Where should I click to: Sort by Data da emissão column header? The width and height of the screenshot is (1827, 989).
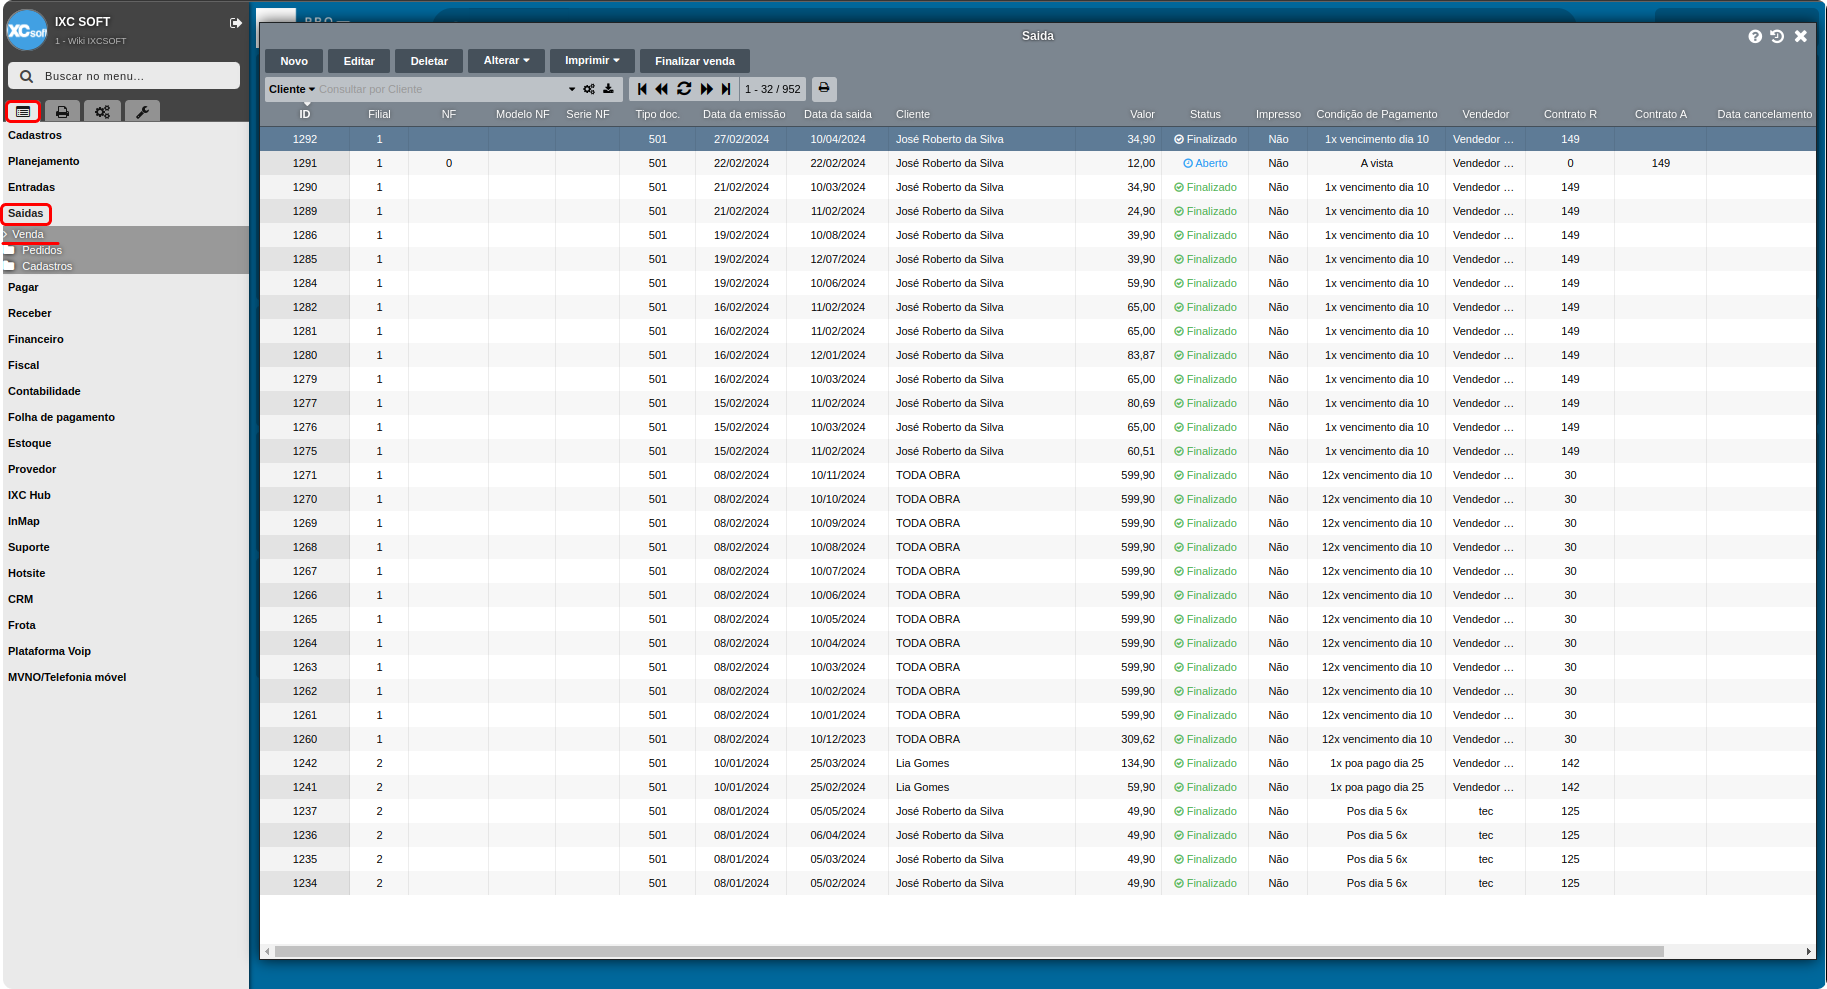click(744, 114)
